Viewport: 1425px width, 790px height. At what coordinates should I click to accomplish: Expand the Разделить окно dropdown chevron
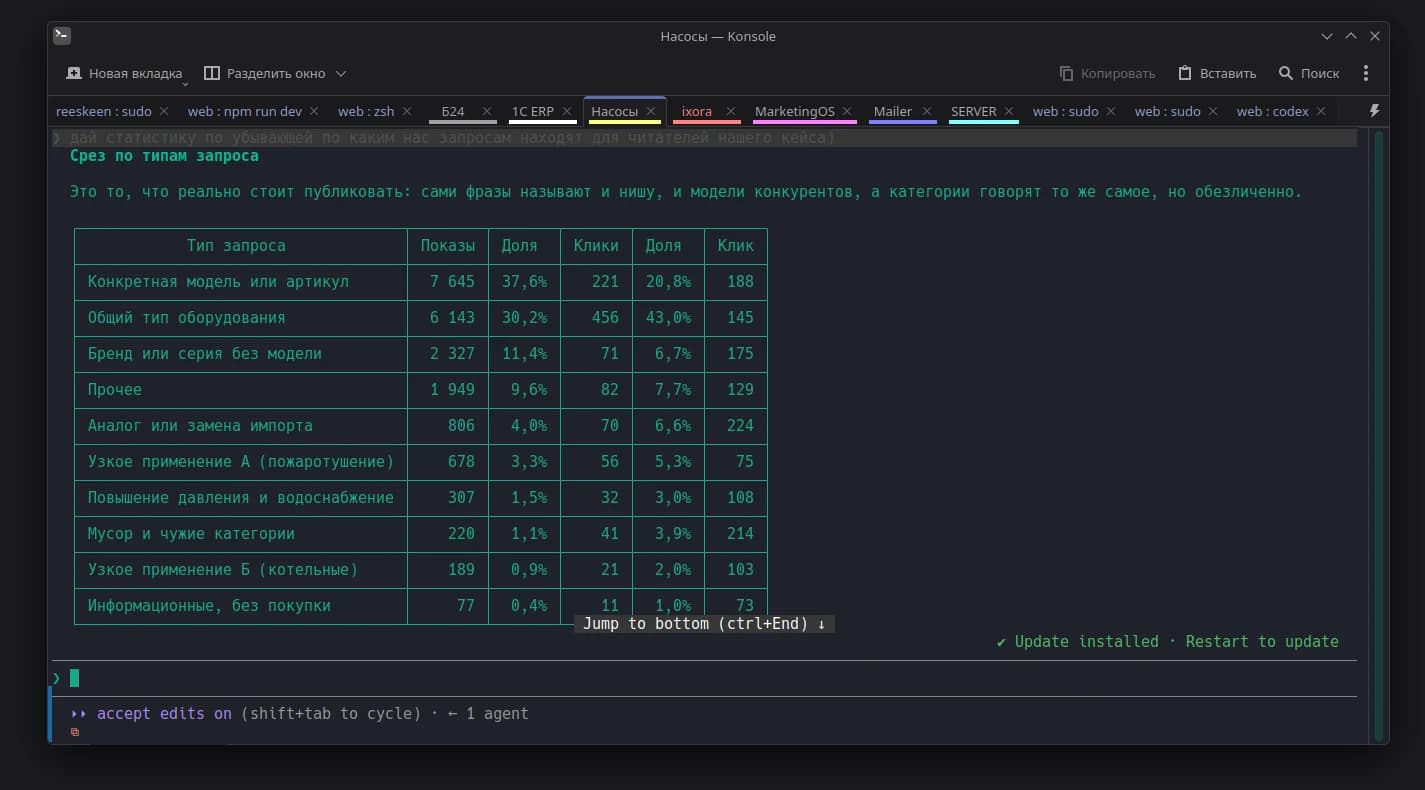click(x=341, y=73)
